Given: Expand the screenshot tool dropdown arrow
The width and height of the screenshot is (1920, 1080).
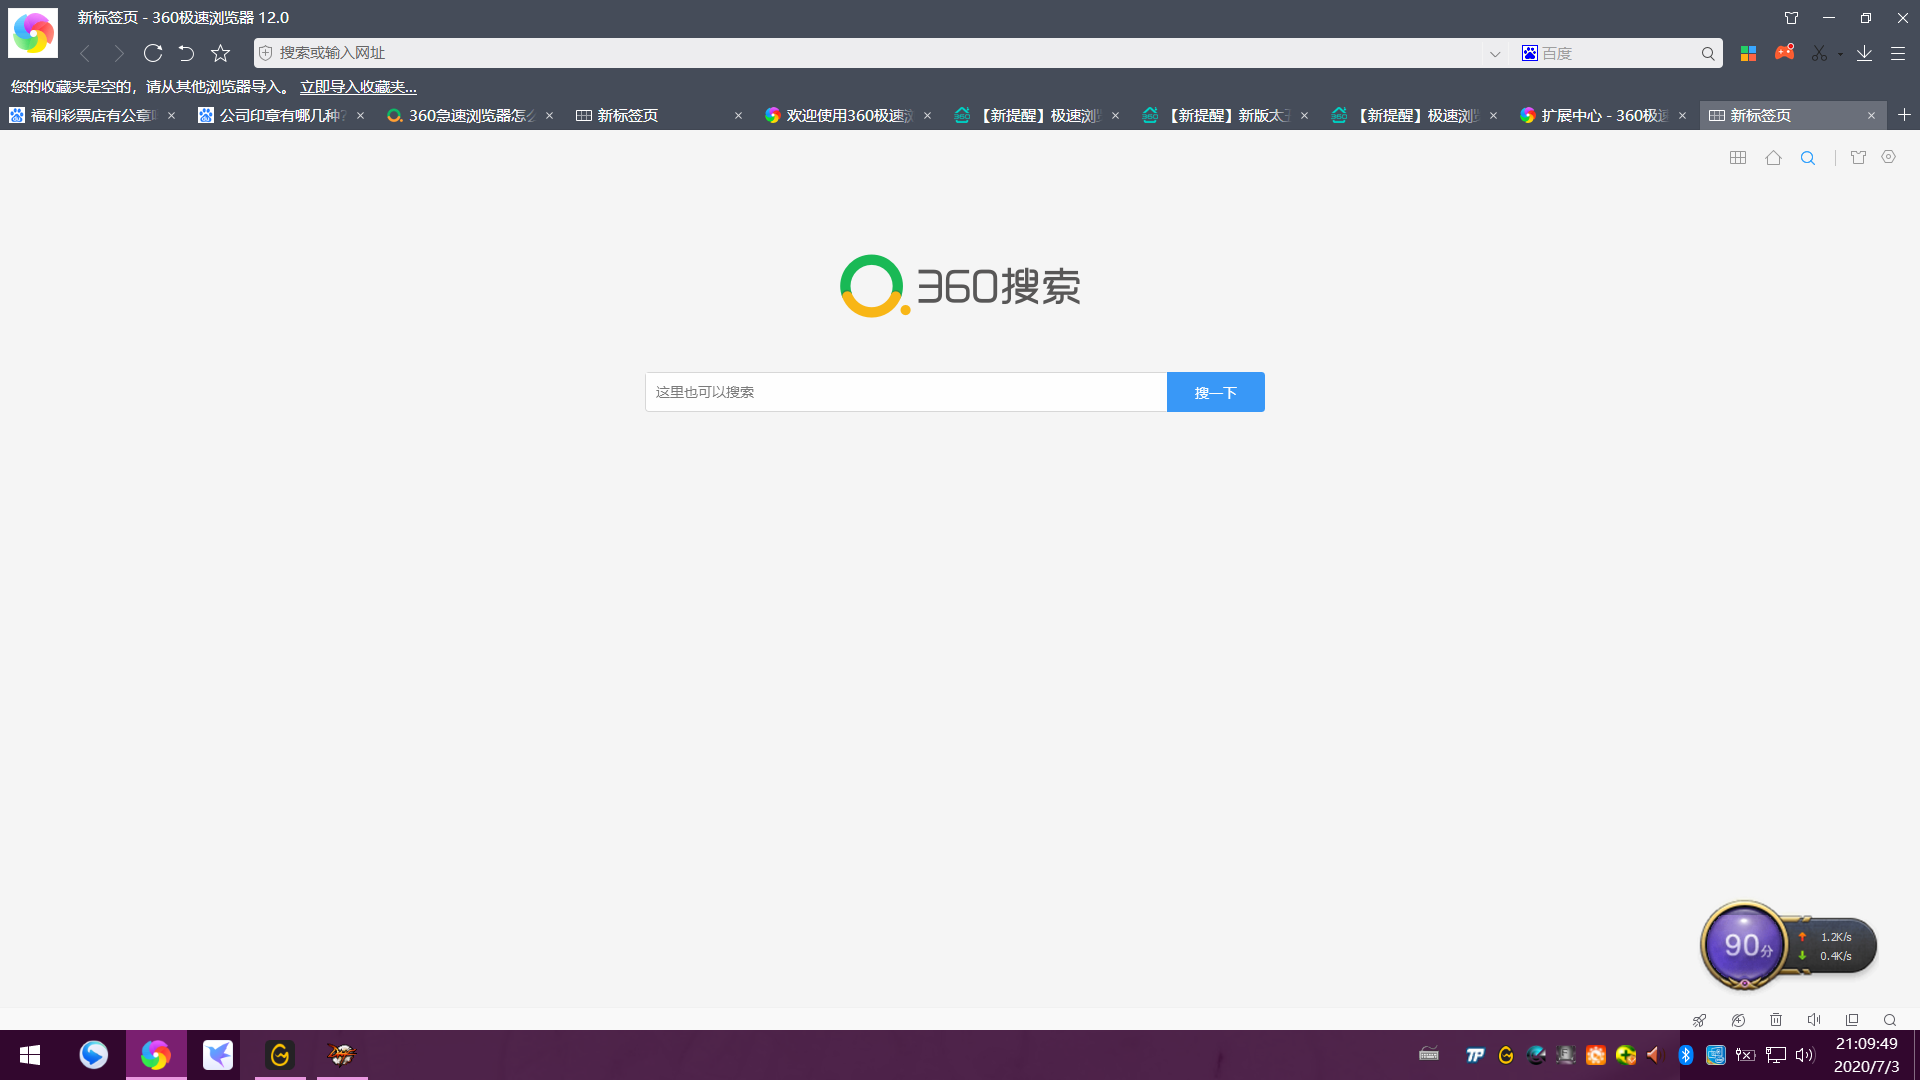Looking at the screenshot, I should pos(1840,54).
